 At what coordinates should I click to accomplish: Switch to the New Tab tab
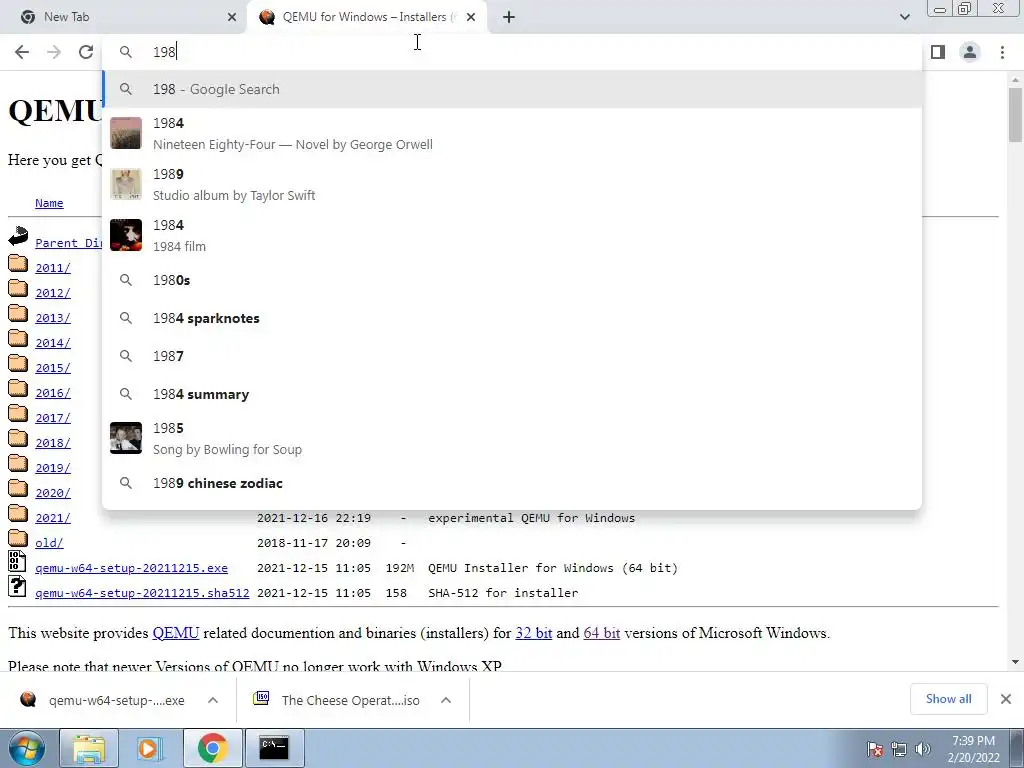(x=124, y=17)
